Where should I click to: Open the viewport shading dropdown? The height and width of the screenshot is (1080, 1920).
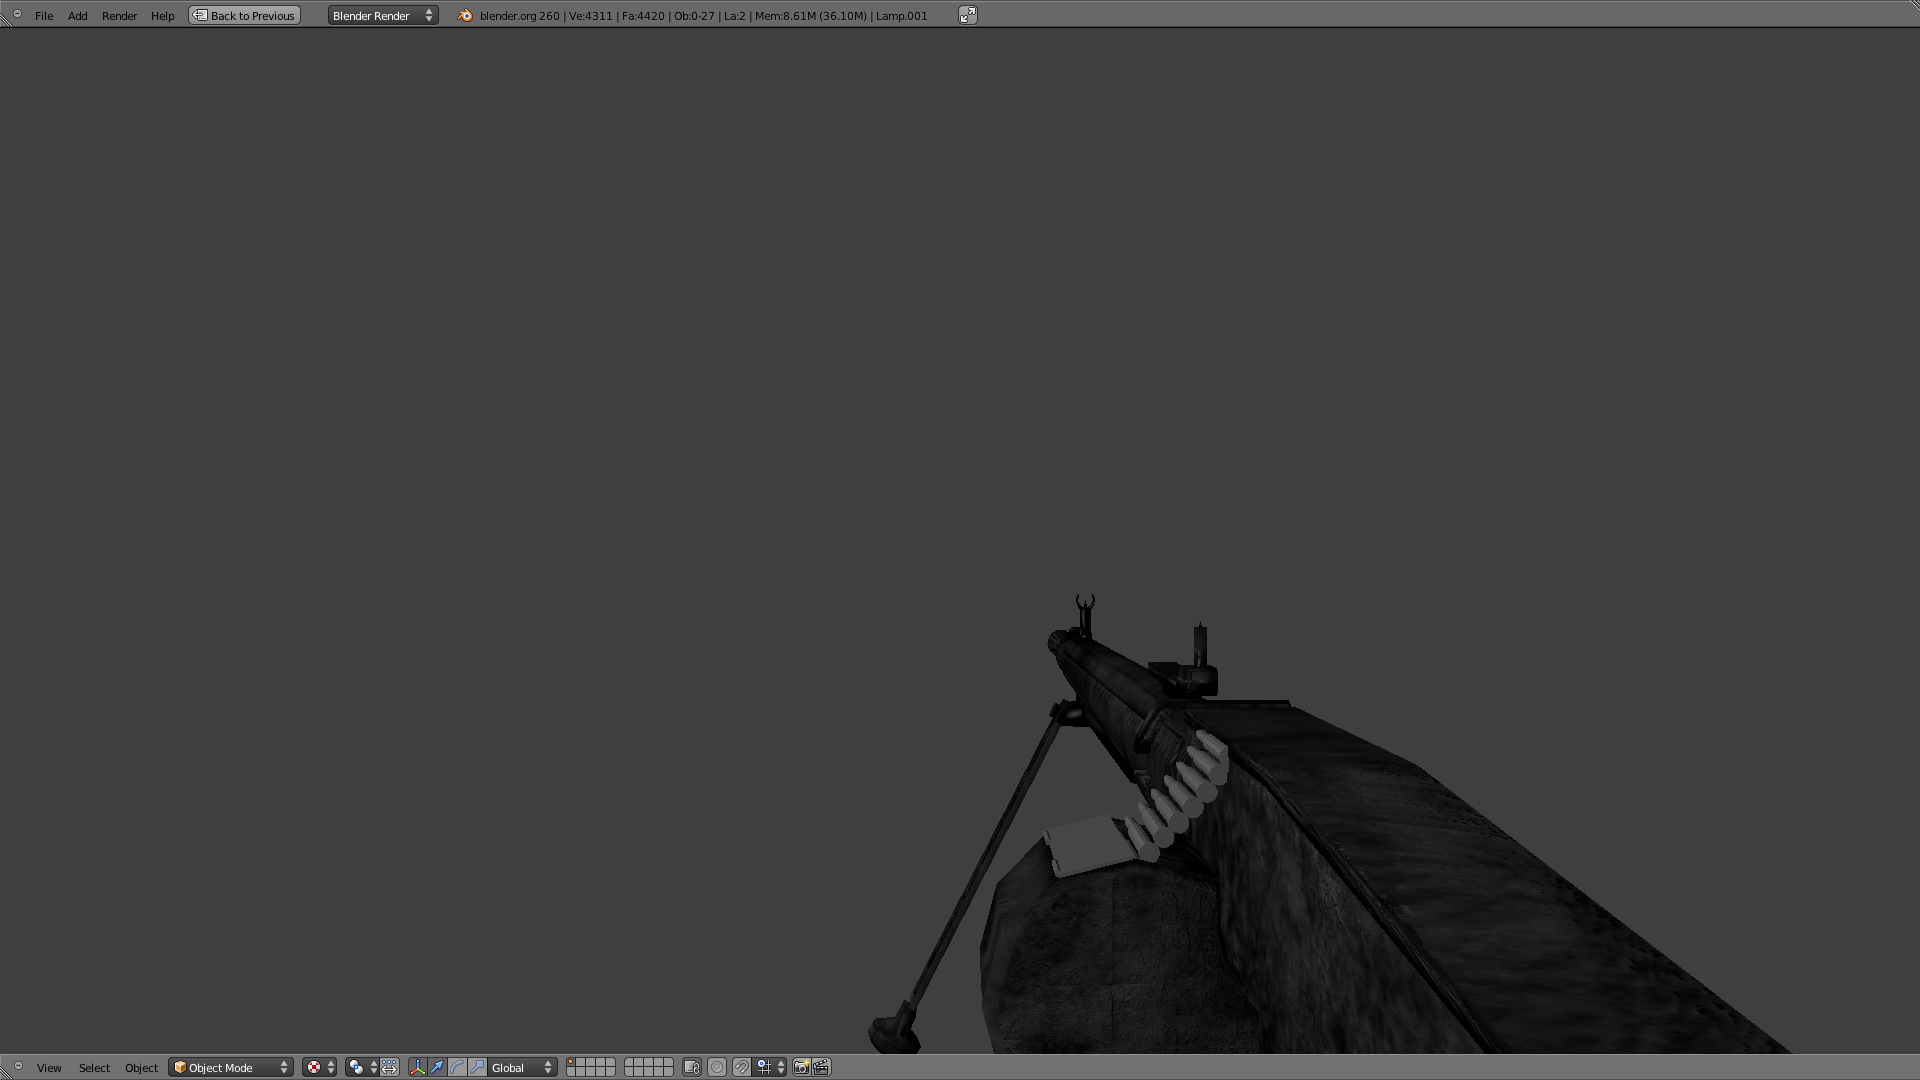[320, 1068]
